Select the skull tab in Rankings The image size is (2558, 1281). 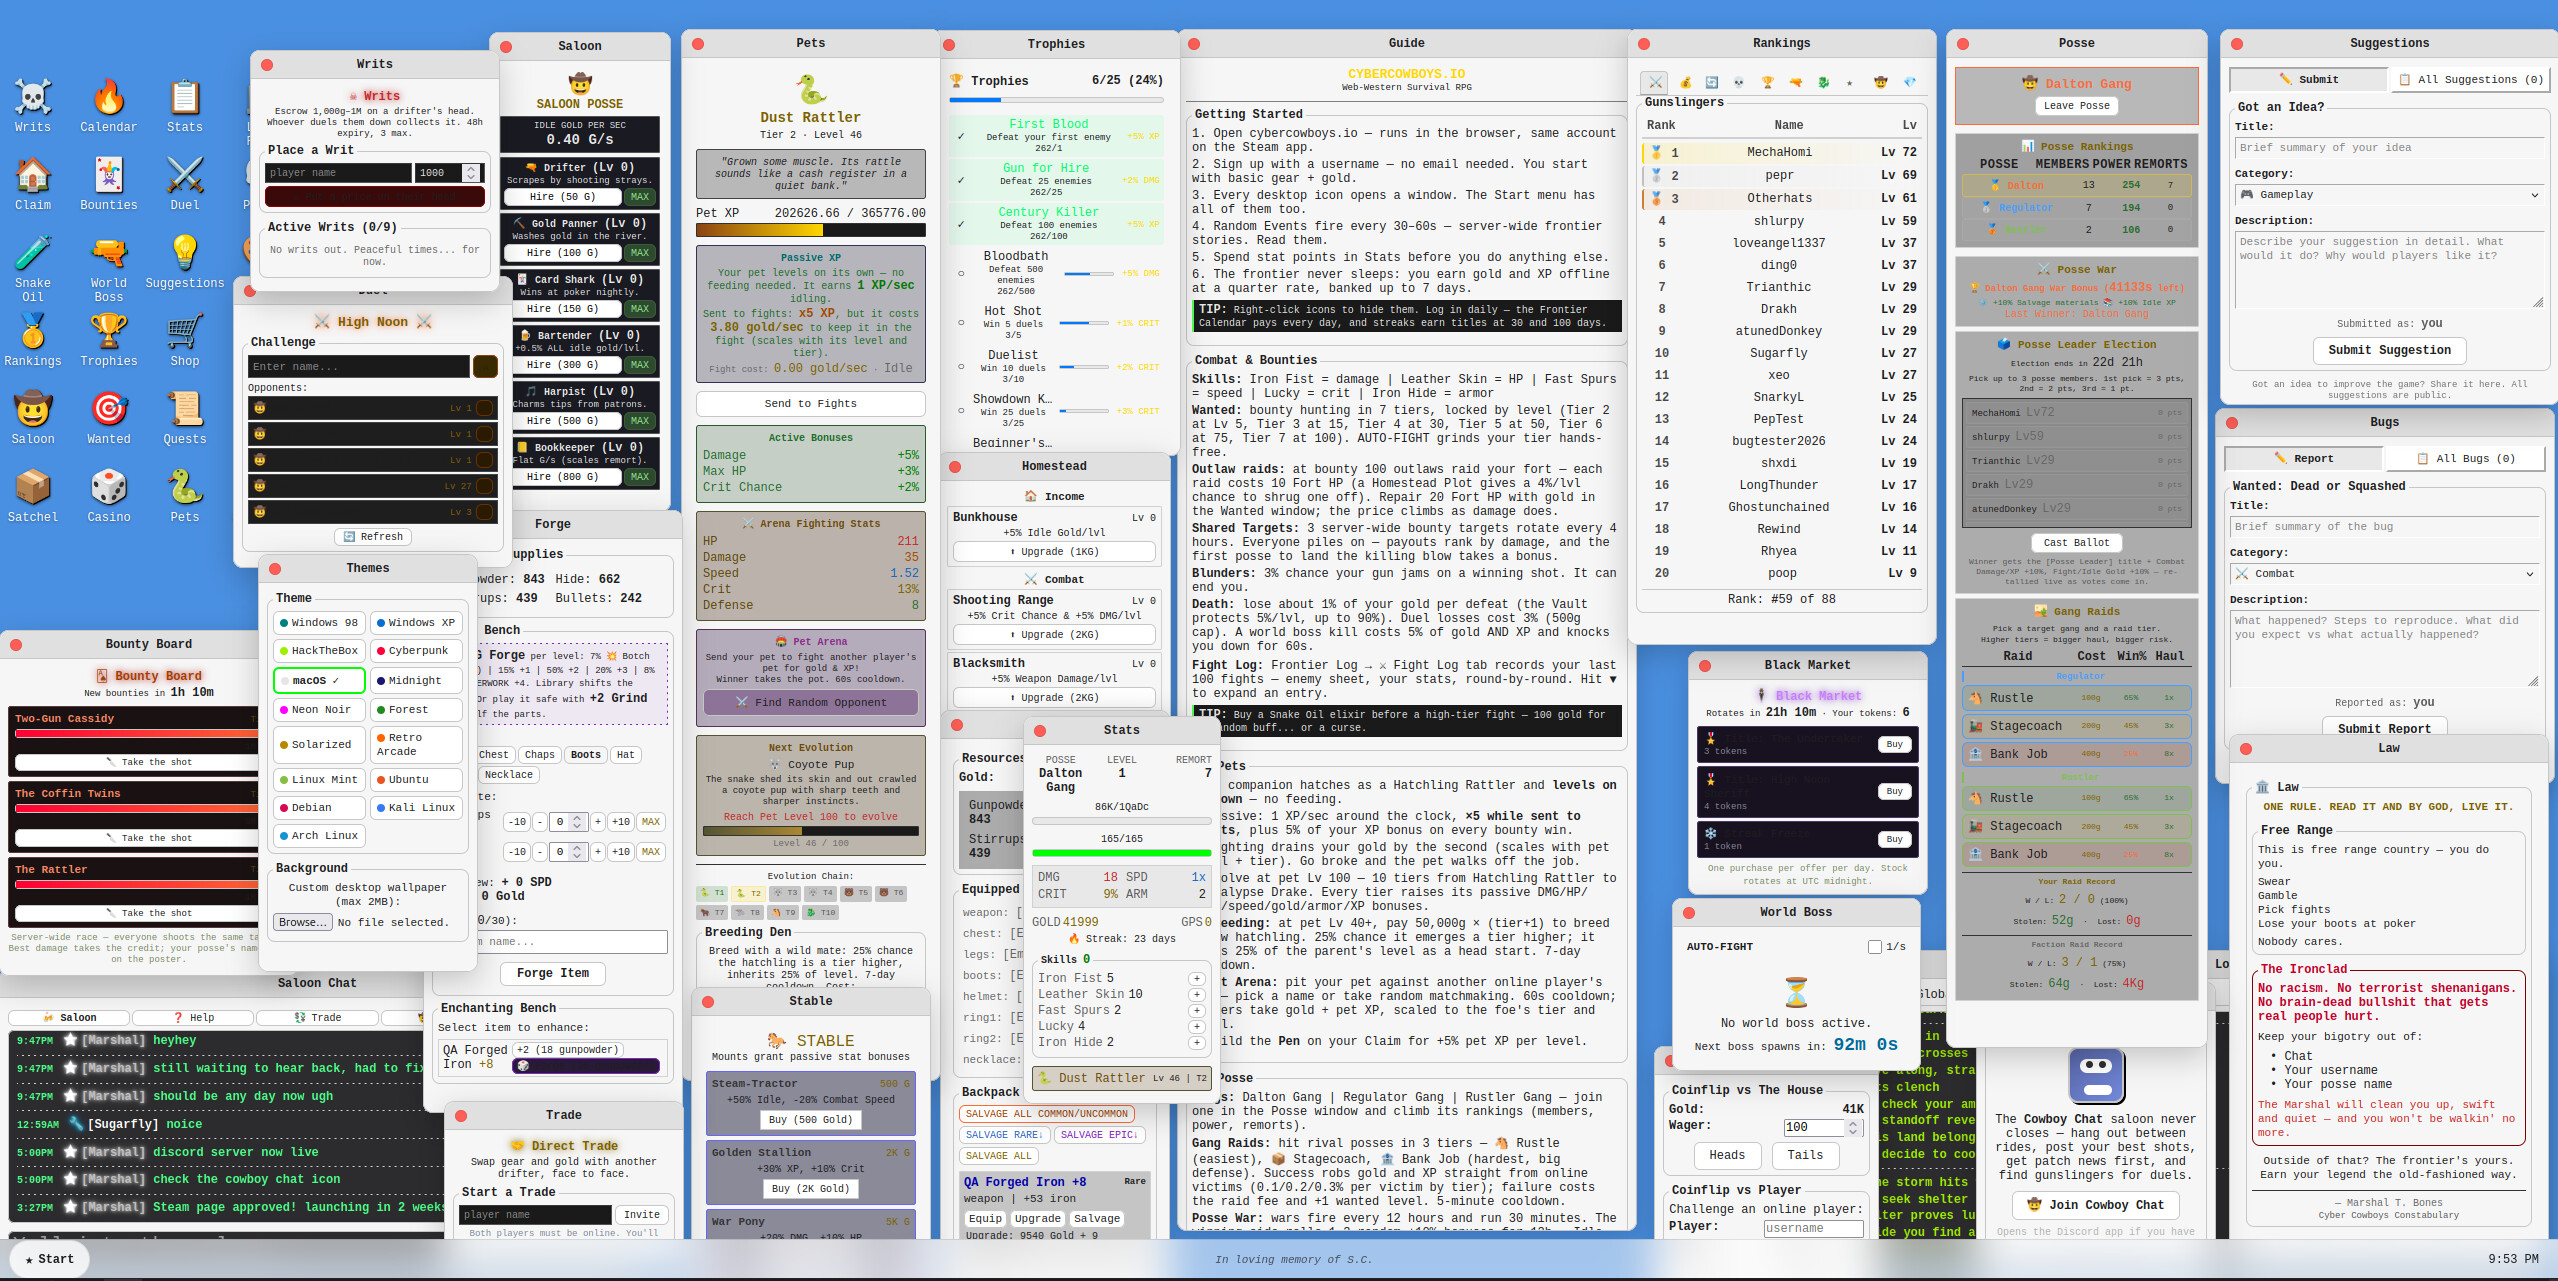[1739, 82]
